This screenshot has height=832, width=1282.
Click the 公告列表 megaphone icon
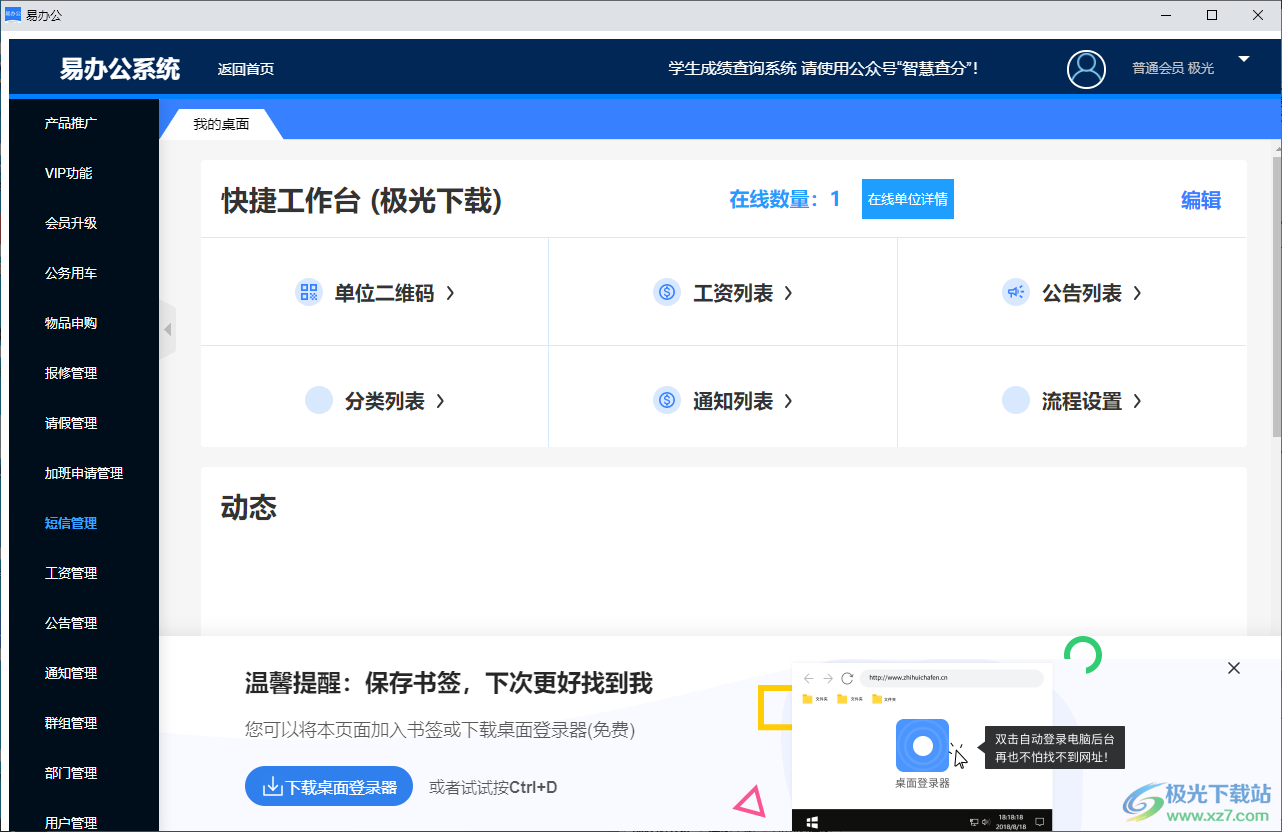pyautogui.click(x=1016, y=292)
